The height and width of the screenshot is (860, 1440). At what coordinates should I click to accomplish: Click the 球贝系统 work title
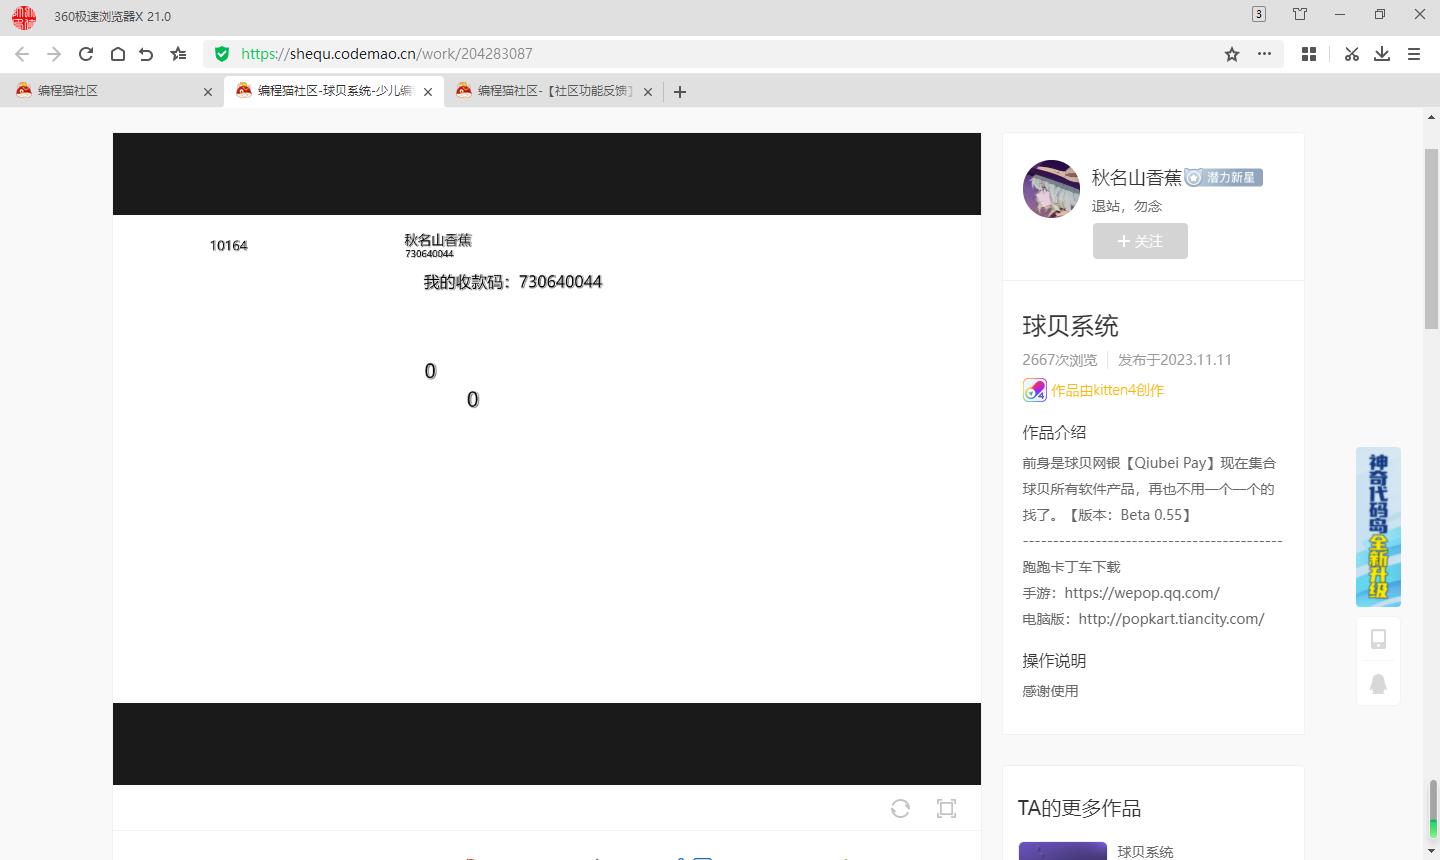pos(1070,326)
